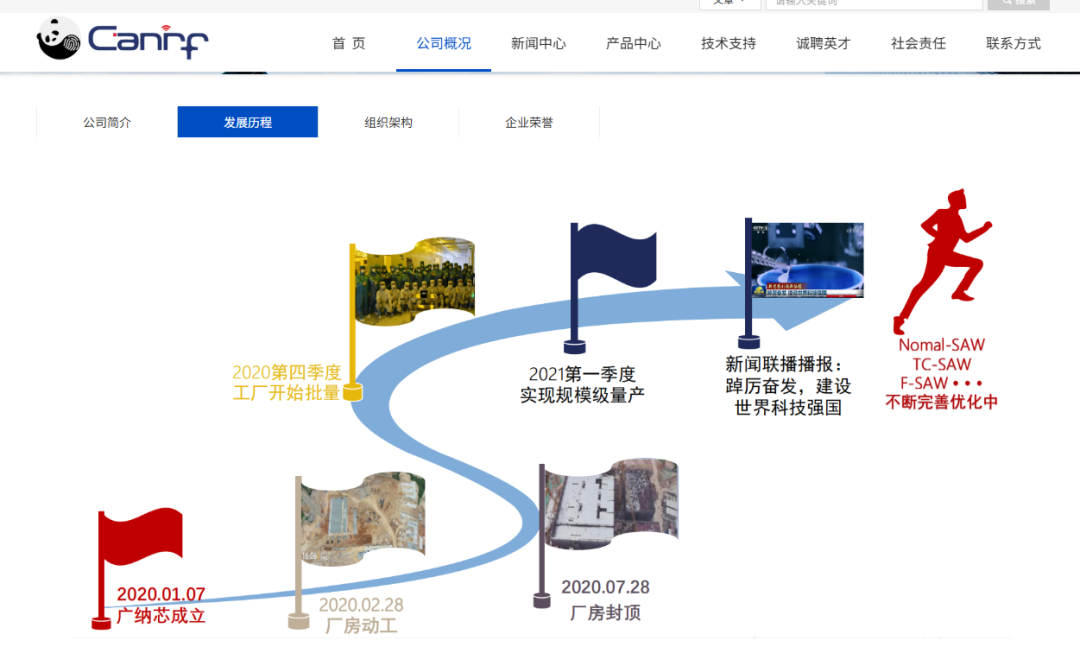The width and height of the screenshot is (1080, 647).
Task: Go to 新闻中心 section
Action: tap(539, 43)
